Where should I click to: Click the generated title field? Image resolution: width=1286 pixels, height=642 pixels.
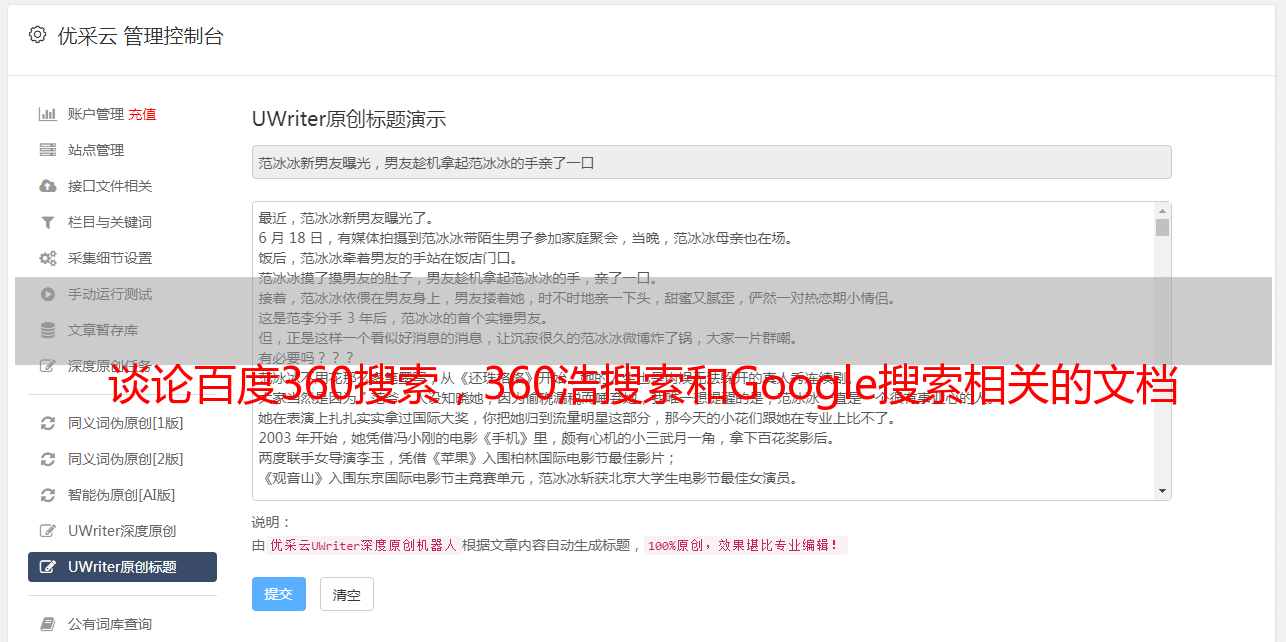(x=711, y=162)
